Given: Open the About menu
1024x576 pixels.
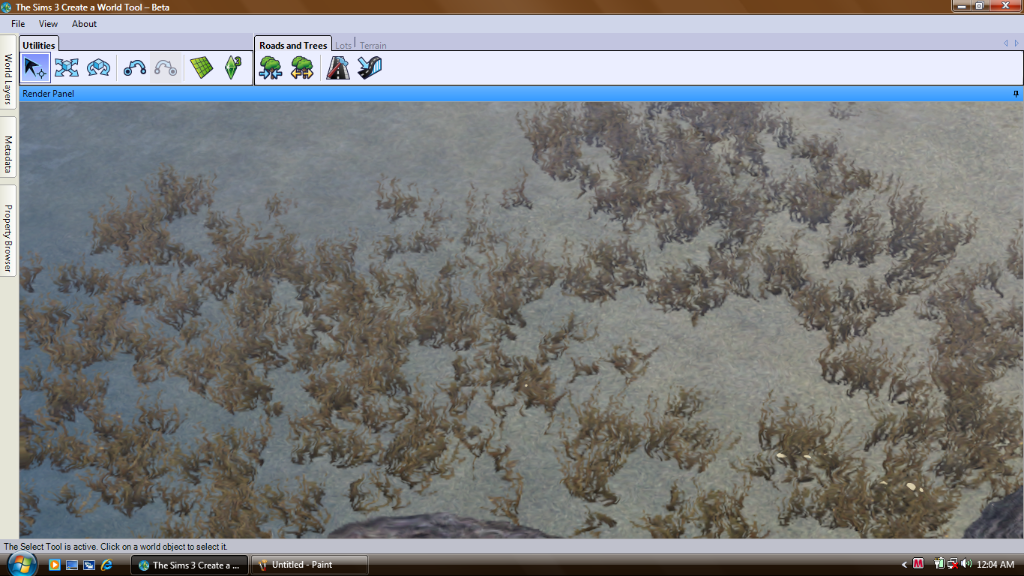Looking at the screenshot, I should coord(84,24).
